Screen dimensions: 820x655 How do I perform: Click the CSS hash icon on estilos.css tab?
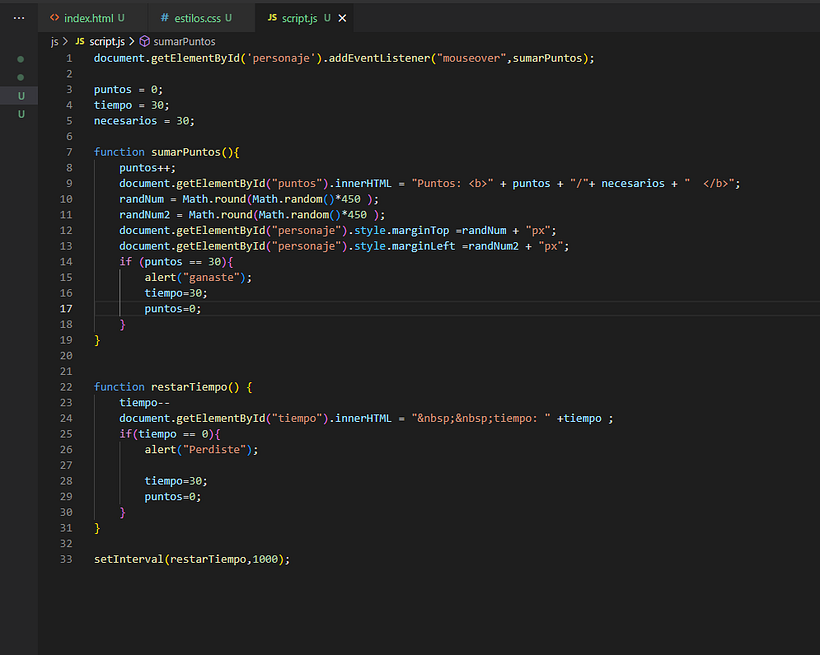165,18
